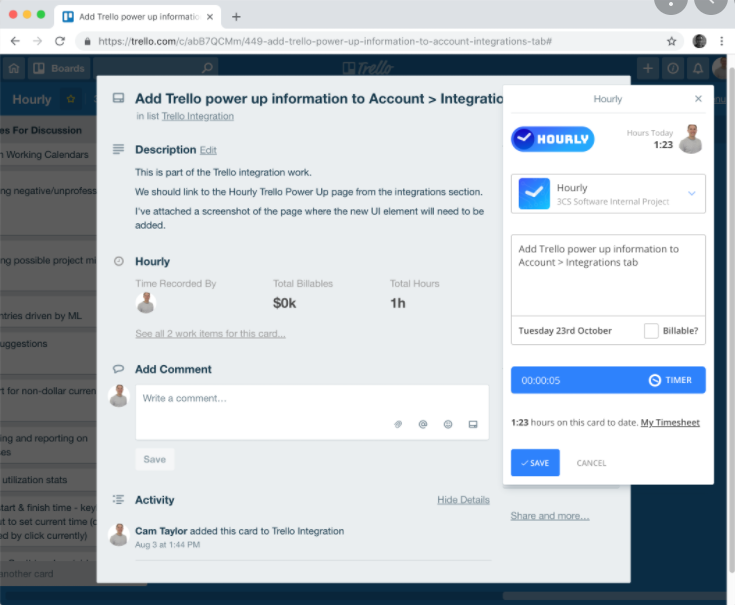This screenshot has width=735, height=605.
Task: Mention a member with the @ icon
Action: [x=423, y=424]
